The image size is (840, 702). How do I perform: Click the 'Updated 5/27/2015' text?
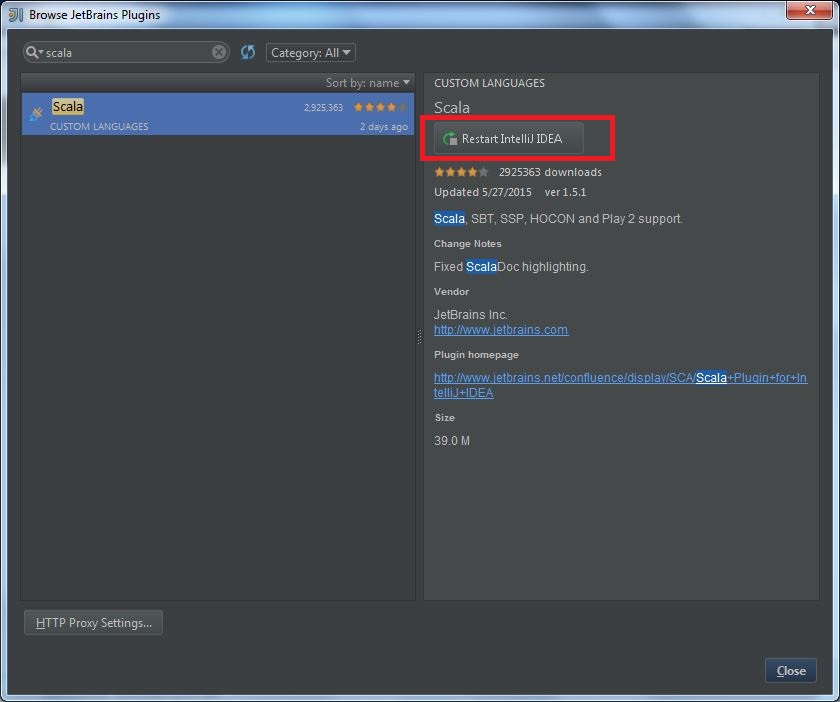[x=483, y=192]
